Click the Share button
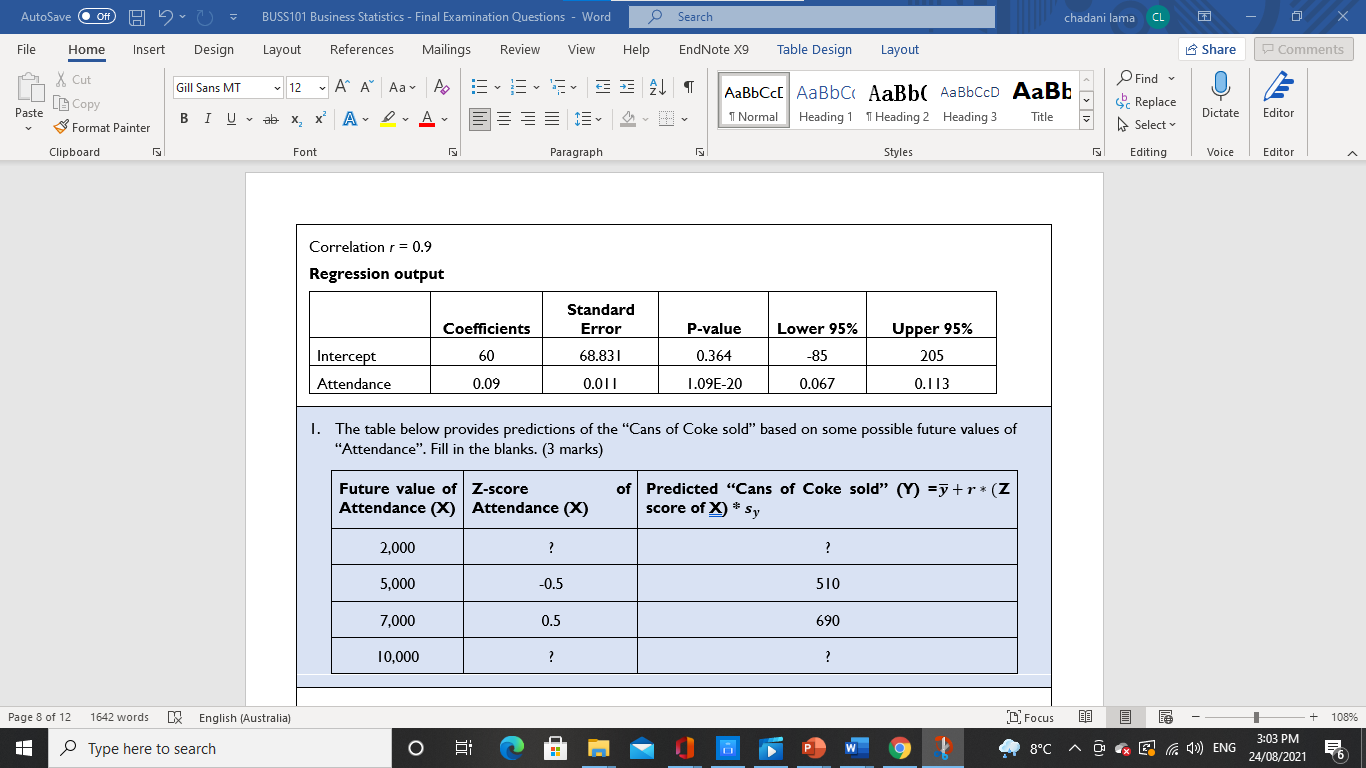Screen dimensions: 1366x768 point(1210,49)
